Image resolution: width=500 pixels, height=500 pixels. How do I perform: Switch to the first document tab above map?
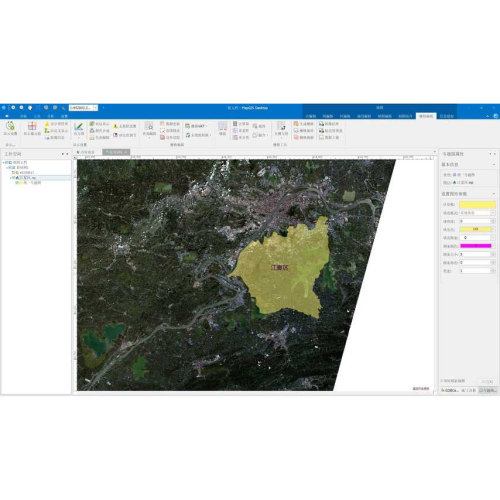click(x=86, y=152)
